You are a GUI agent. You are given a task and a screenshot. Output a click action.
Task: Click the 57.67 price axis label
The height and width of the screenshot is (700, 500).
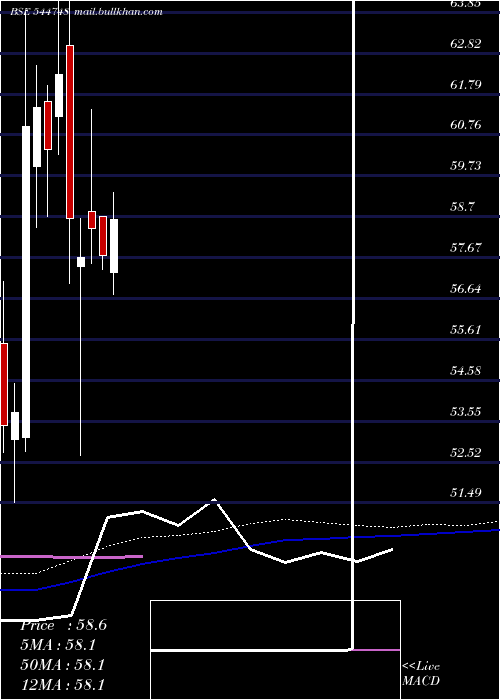coord(466,247)
